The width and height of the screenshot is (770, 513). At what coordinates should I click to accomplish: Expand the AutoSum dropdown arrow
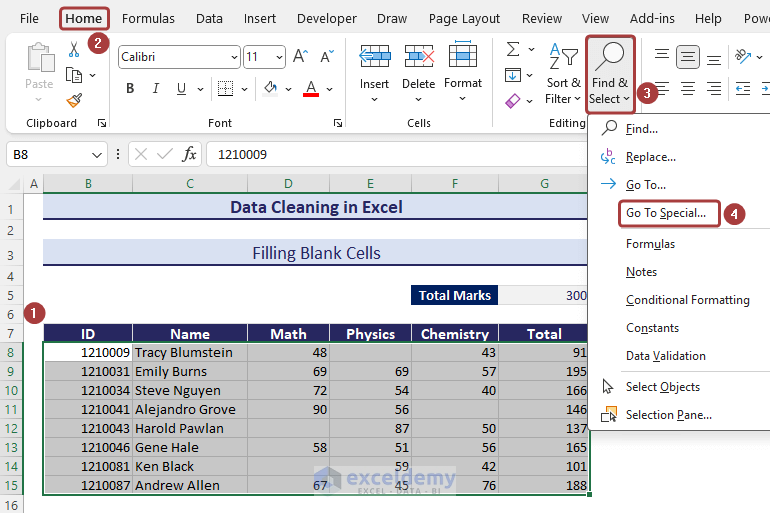[531, 50]
